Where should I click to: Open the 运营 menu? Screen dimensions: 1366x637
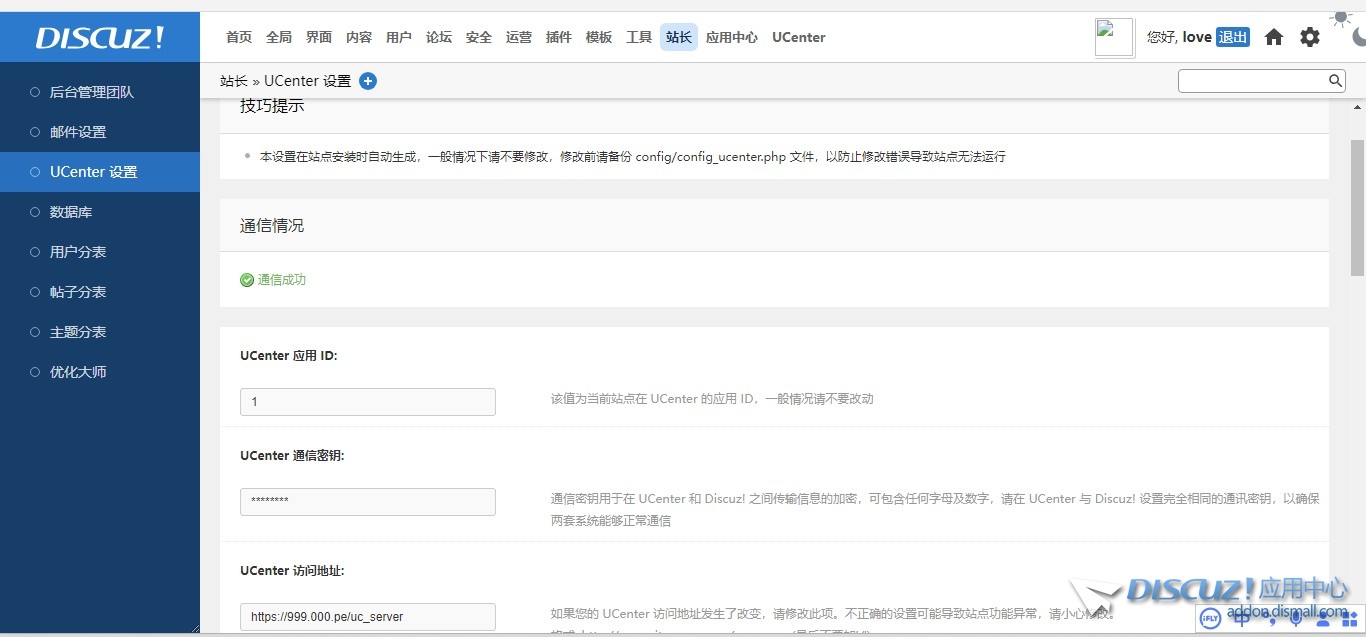[519, 37]
